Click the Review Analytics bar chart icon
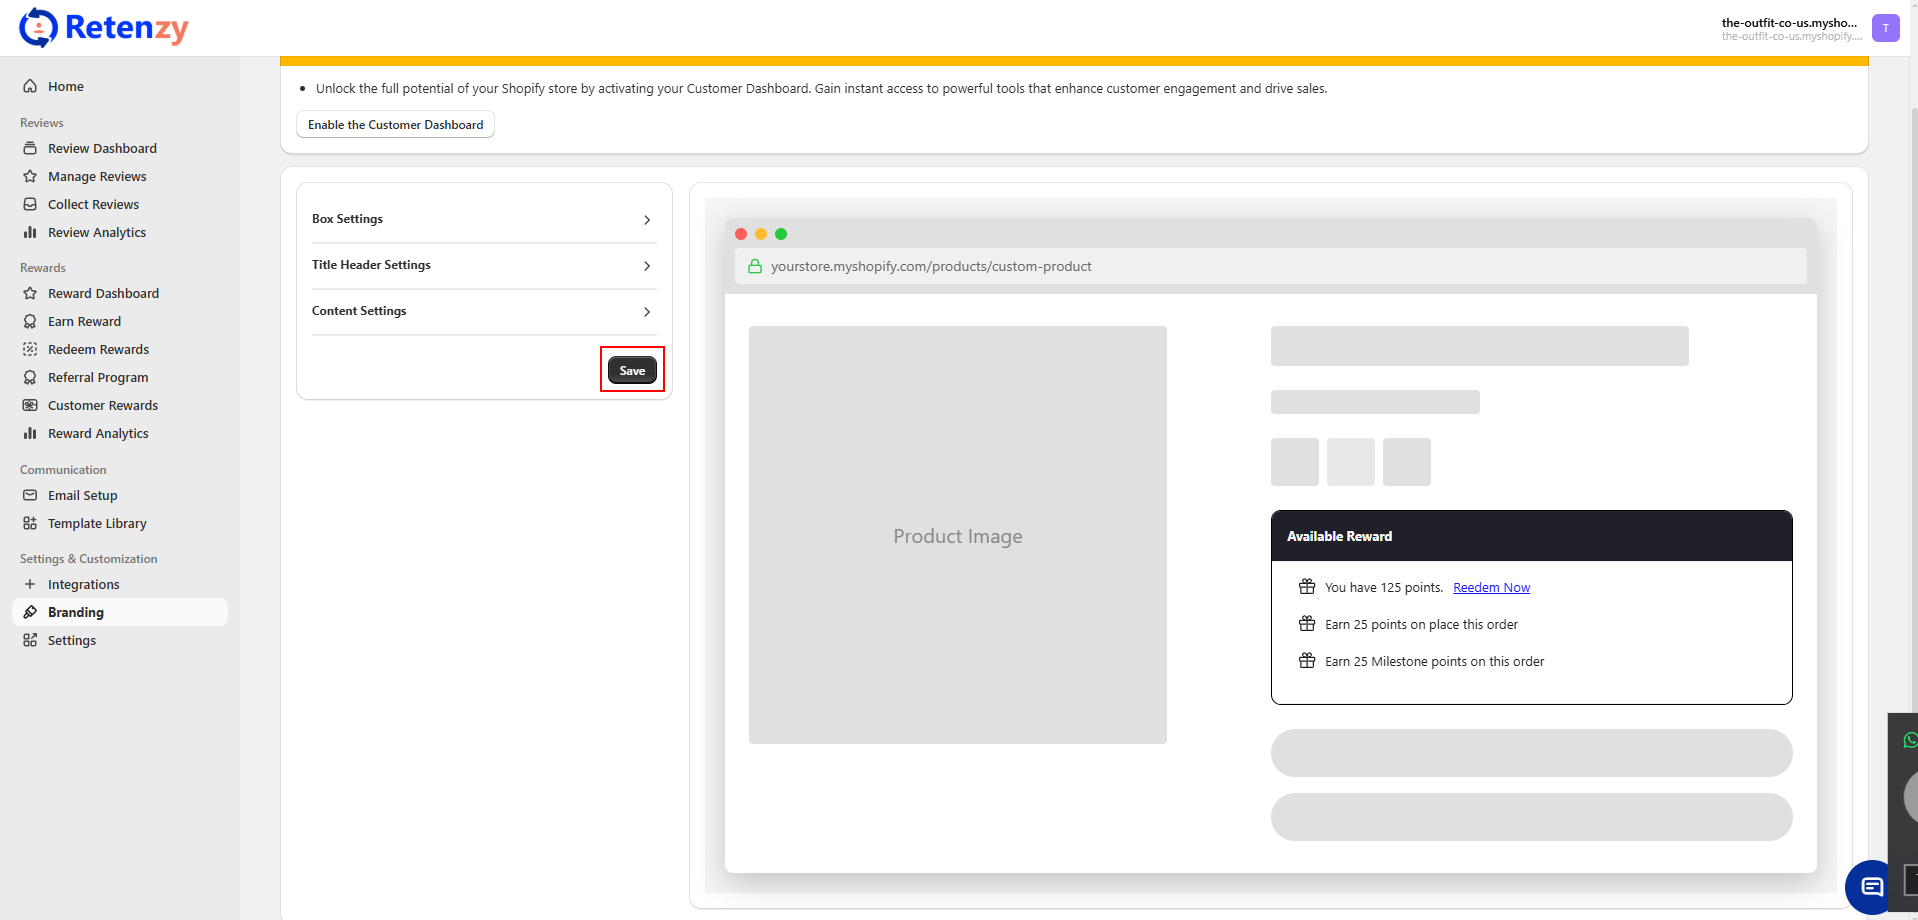The height and width of the screenshot is (920, 1918). (30, 232)
